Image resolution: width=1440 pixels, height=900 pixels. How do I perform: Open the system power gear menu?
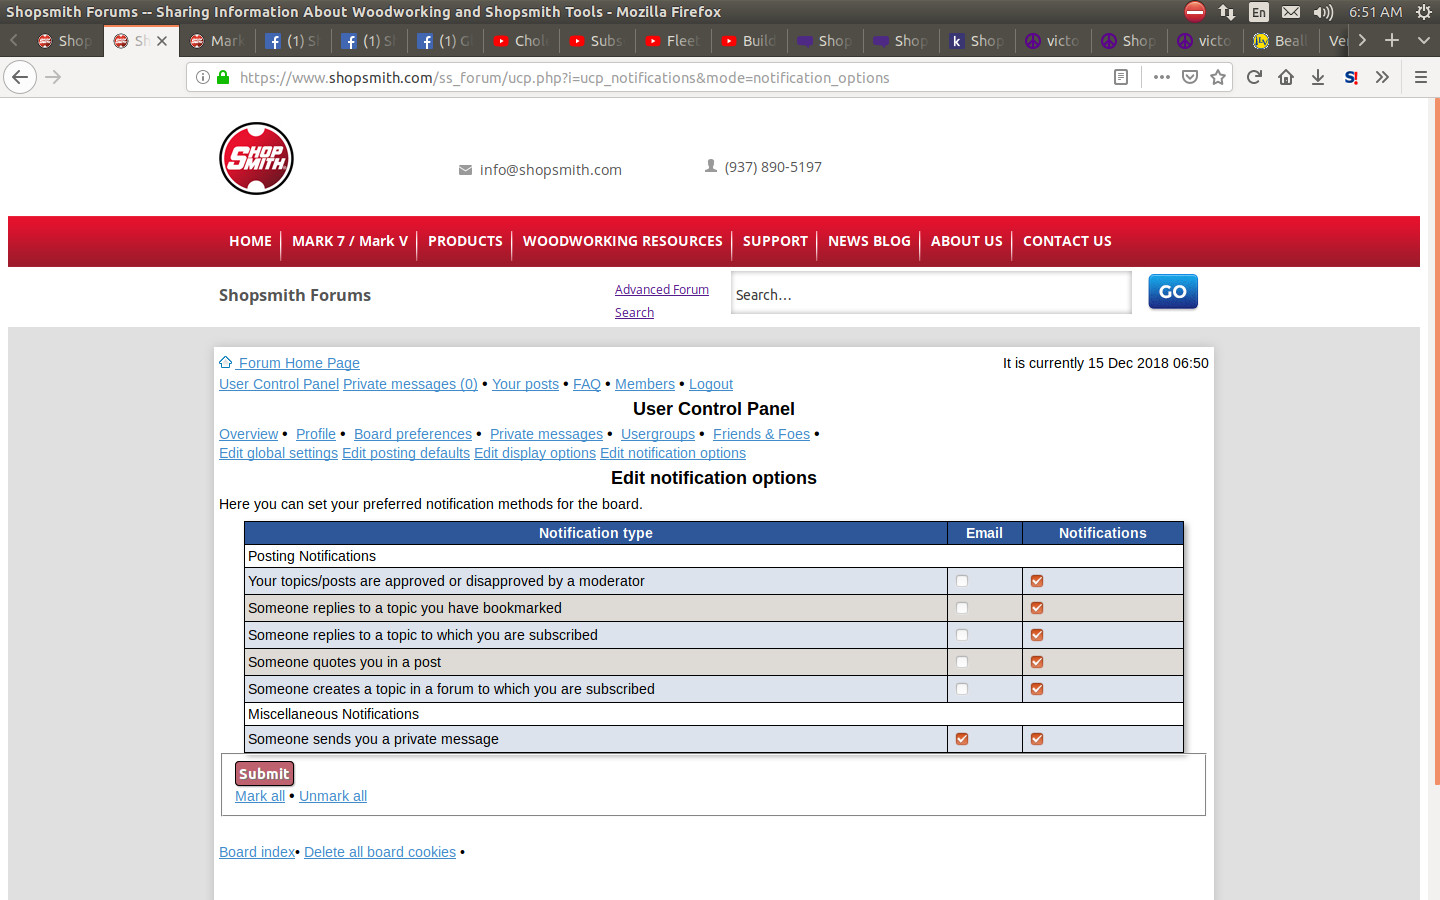click(x=1424, y=12)
